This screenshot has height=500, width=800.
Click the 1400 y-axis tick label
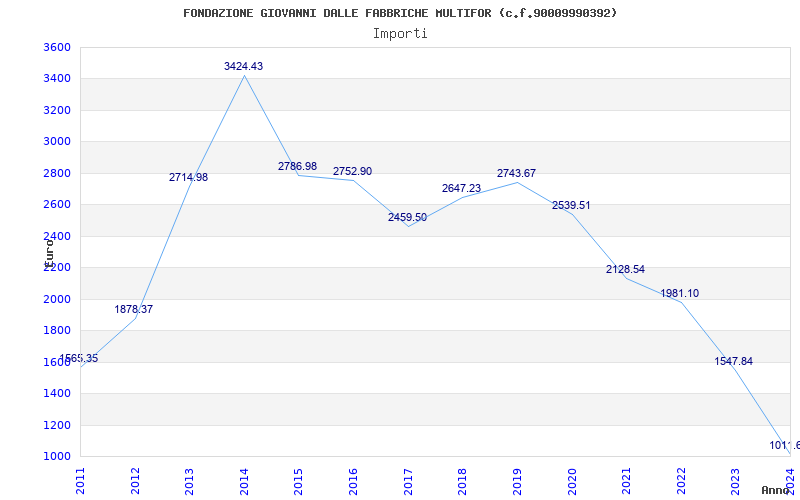click(57, 393)
